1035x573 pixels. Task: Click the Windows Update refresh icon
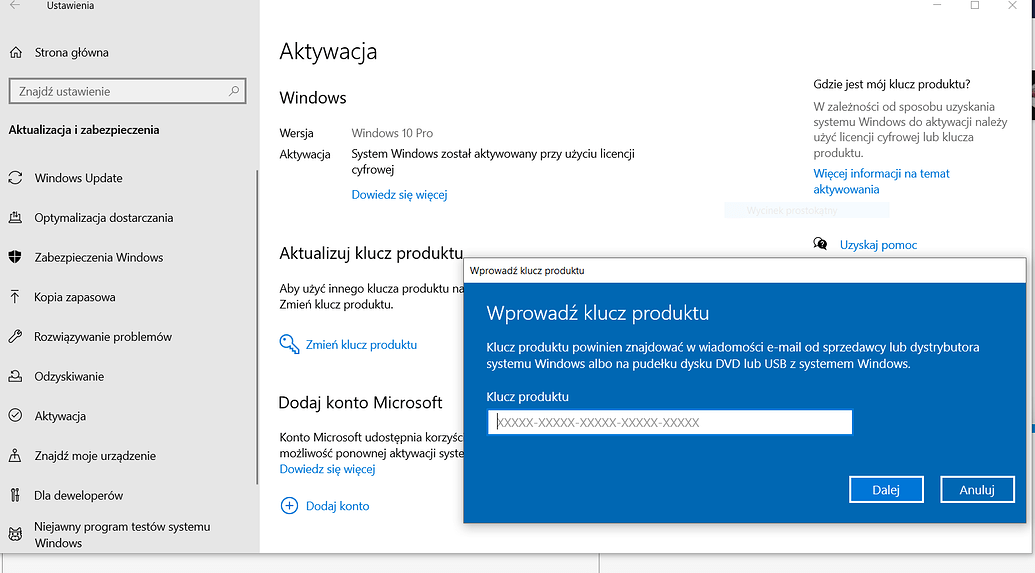pos(15,178)
